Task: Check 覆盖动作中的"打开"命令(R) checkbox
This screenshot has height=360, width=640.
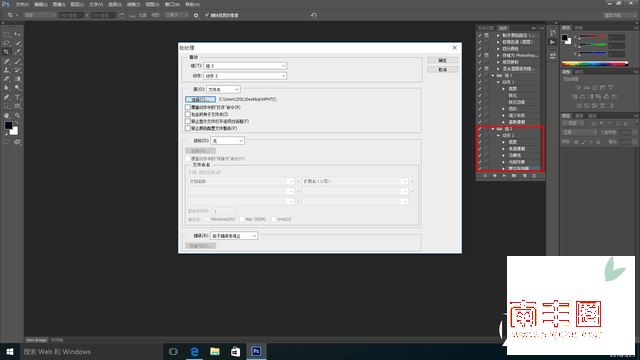Action: 188,107
